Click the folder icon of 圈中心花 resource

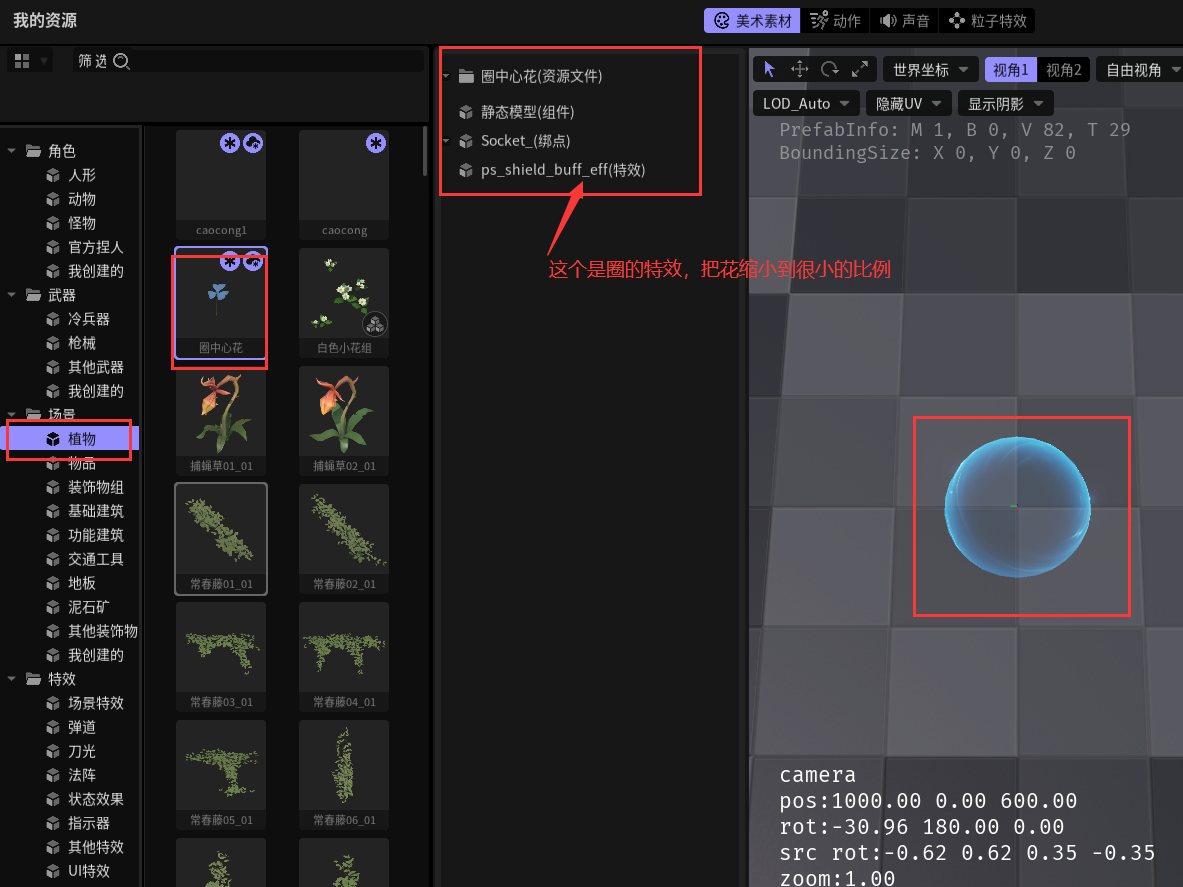(466, 76)
